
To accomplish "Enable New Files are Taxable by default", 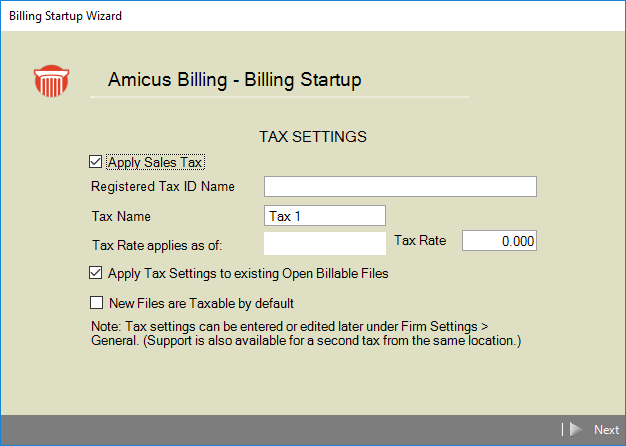I will [96, 303].
